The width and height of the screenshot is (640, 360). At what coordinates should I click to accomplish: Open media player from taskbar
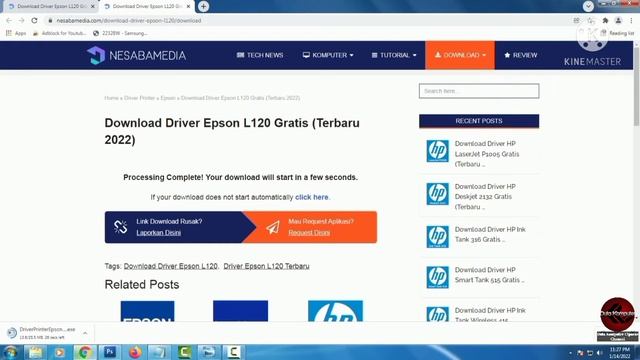[60, 352]
